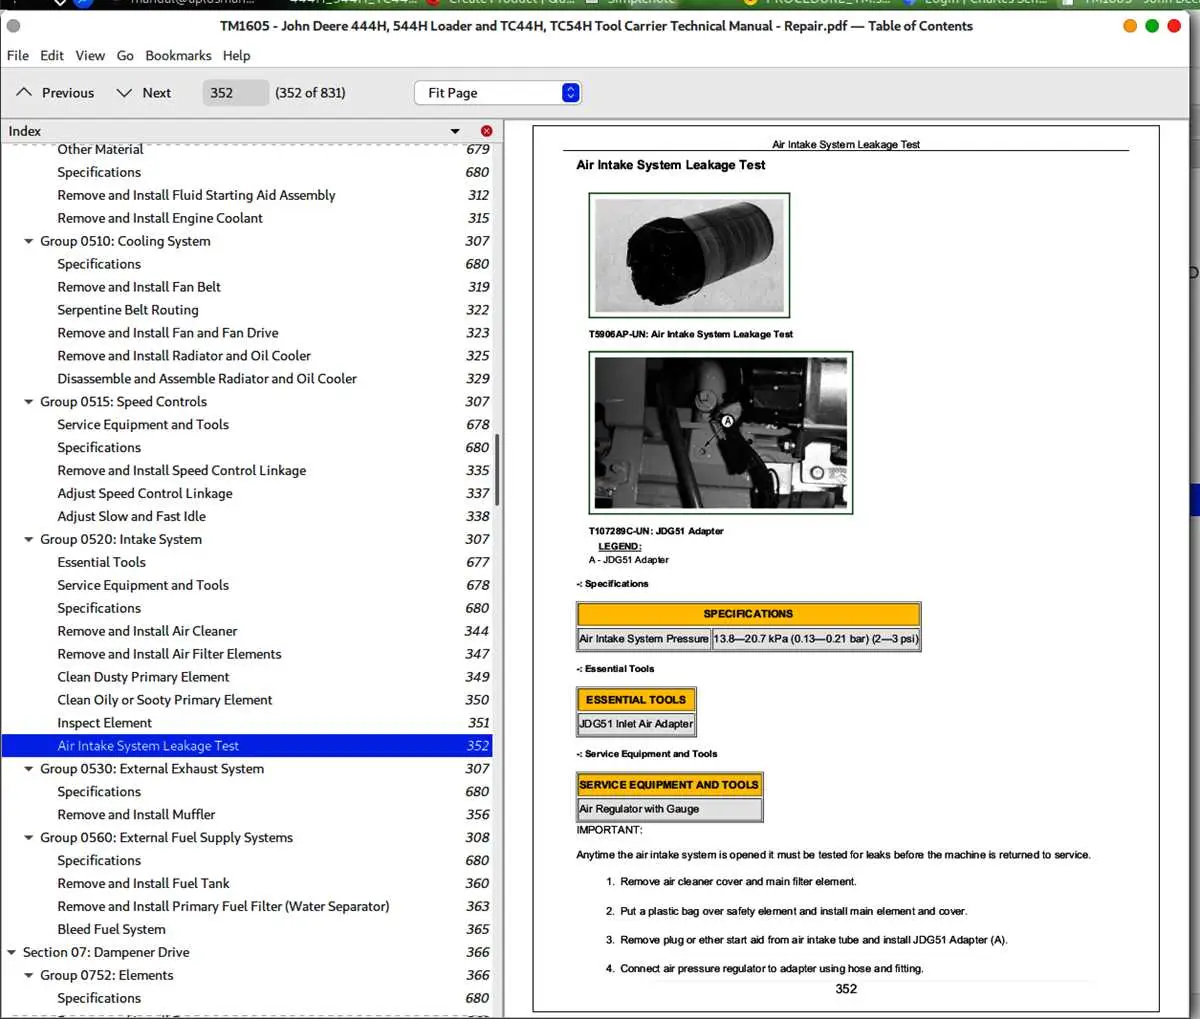Select Other Material entry
This screenshot has height=1019, width=1200.
(x=100, y=150)
